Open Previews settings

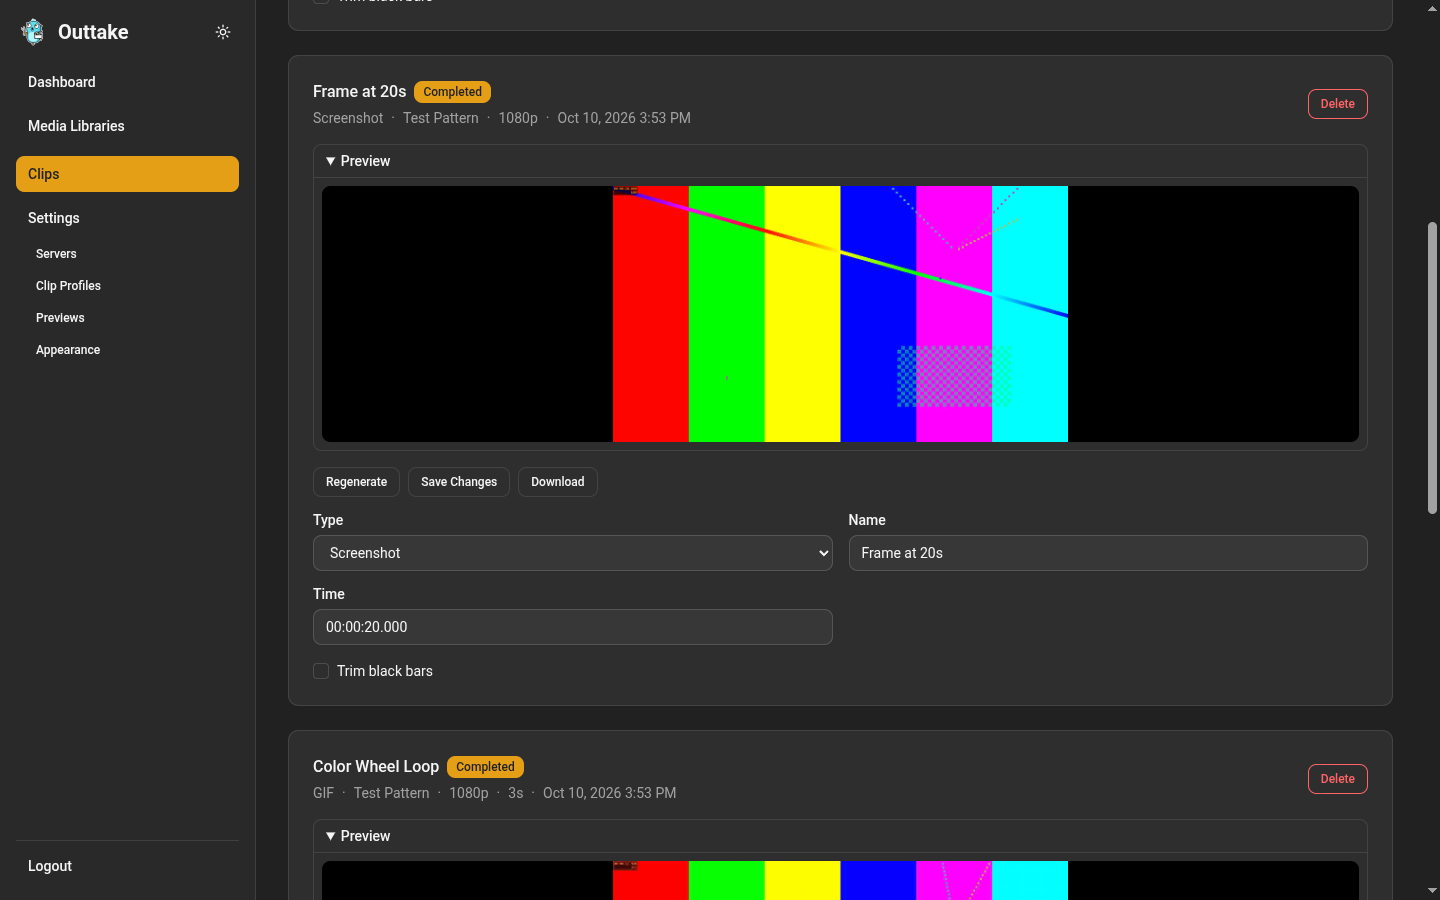[x=60, y=318]
